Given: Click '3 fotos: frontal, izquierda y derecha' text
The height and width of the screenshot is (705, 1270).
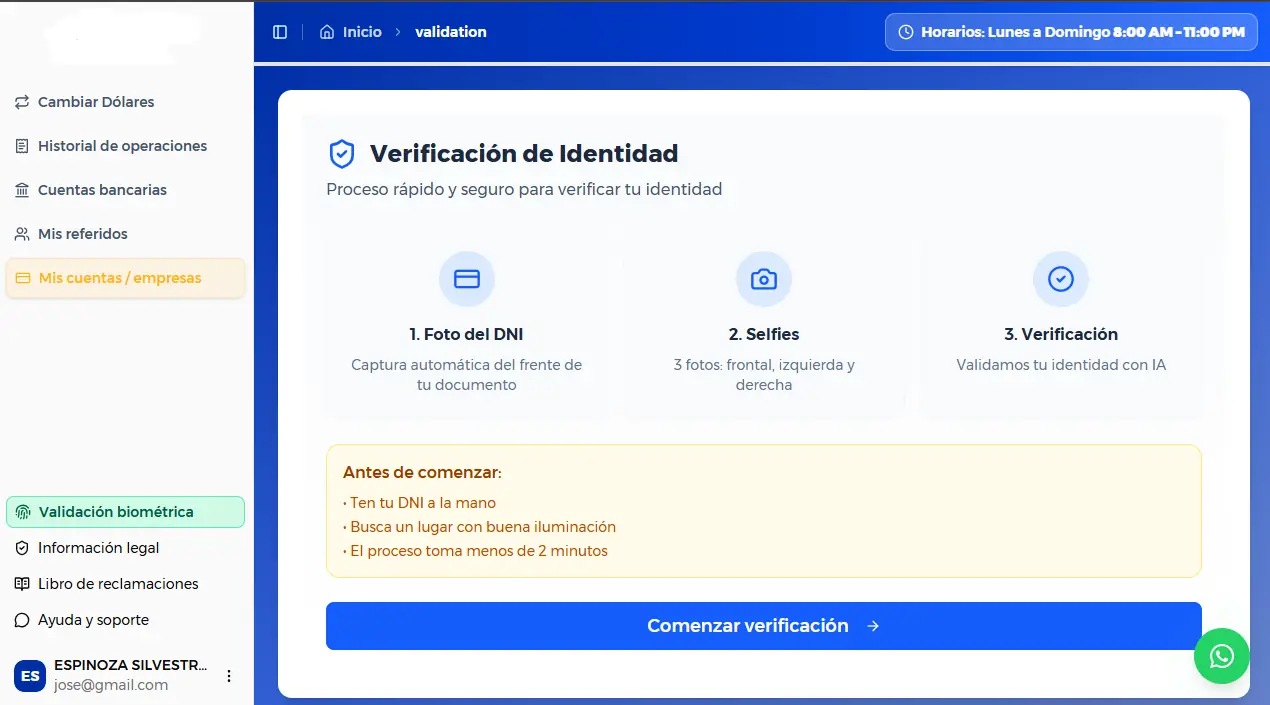Looking at the screenshot, I should pos(764,375).
